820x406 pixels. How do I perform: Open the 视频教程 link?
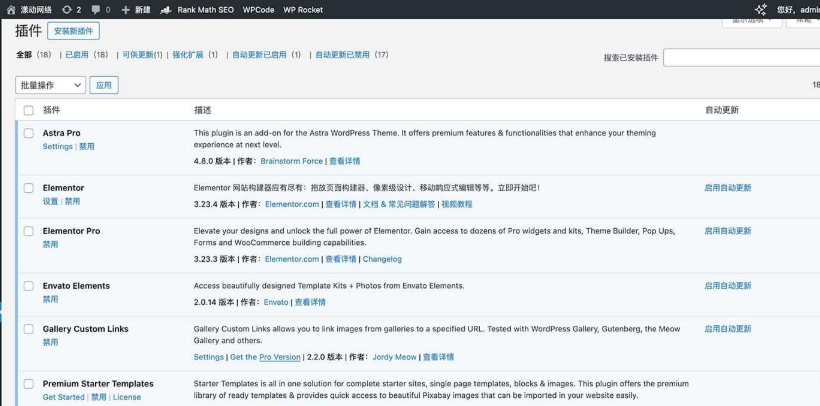pos(457,204)
